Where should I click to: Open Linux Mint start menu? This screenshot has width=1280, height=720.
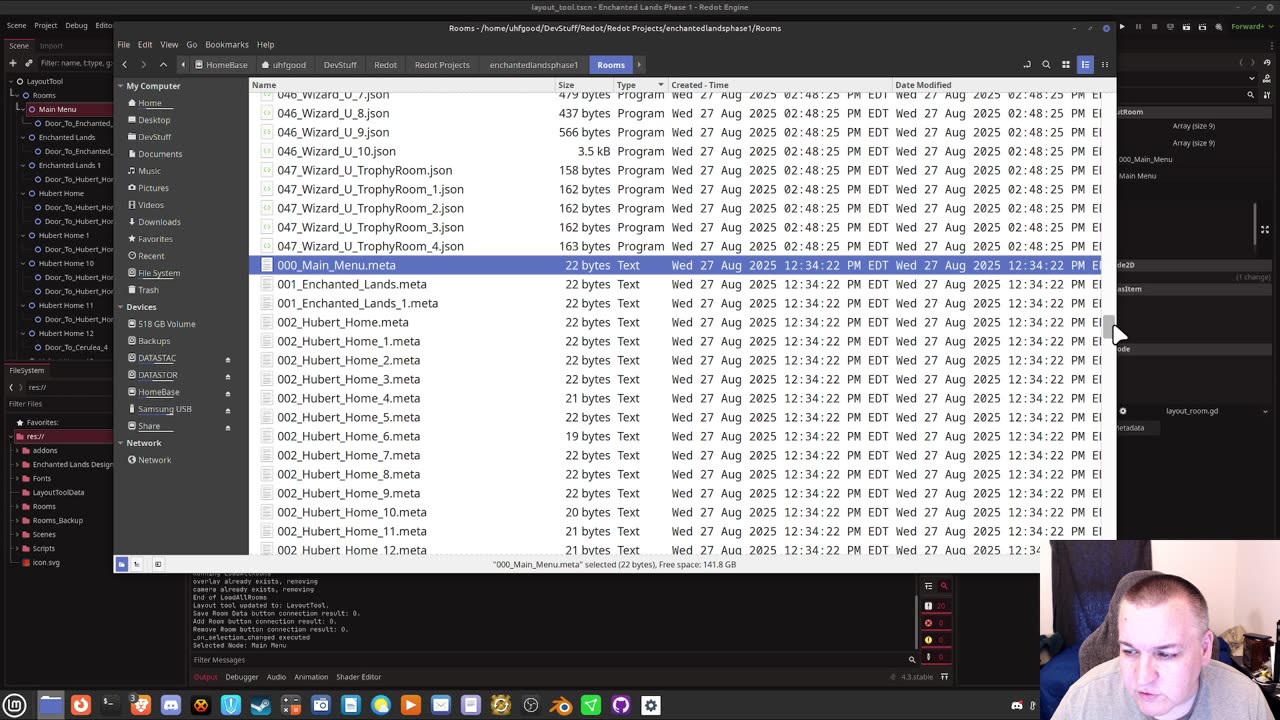pos(15,705)
